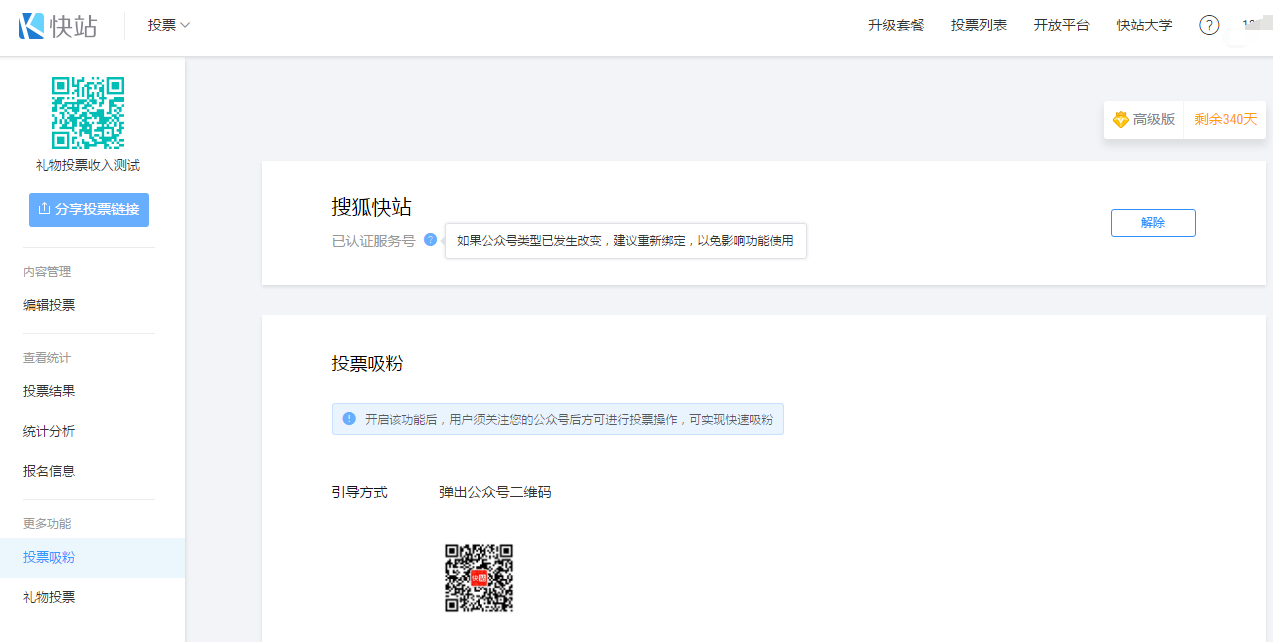Viewport: 1273px width, 642px height.
Task: Click the diamond icon next to 高级版
Action: coord(1121,120)
